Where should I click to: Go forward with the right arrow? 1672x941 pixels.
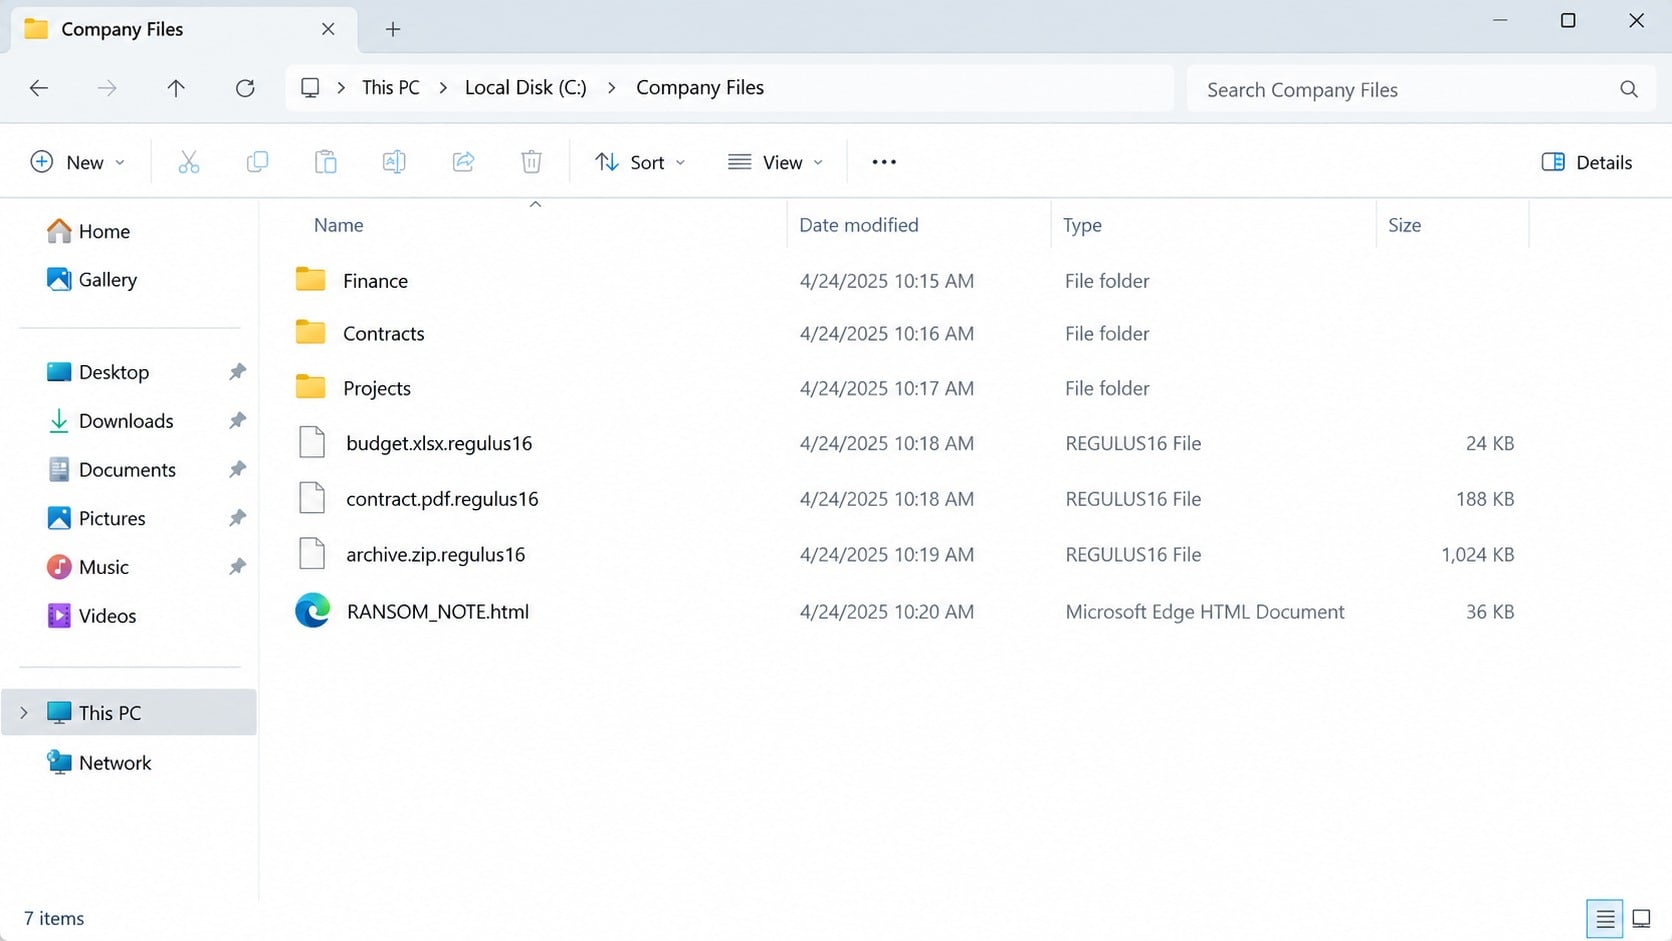pos(107,88)
